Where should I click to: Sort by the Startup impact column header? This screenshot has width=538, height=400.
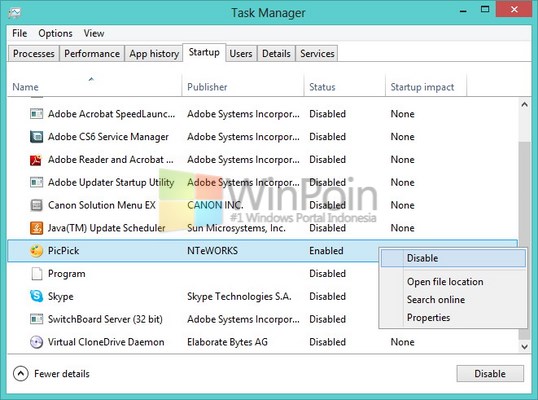pos(426,85)
